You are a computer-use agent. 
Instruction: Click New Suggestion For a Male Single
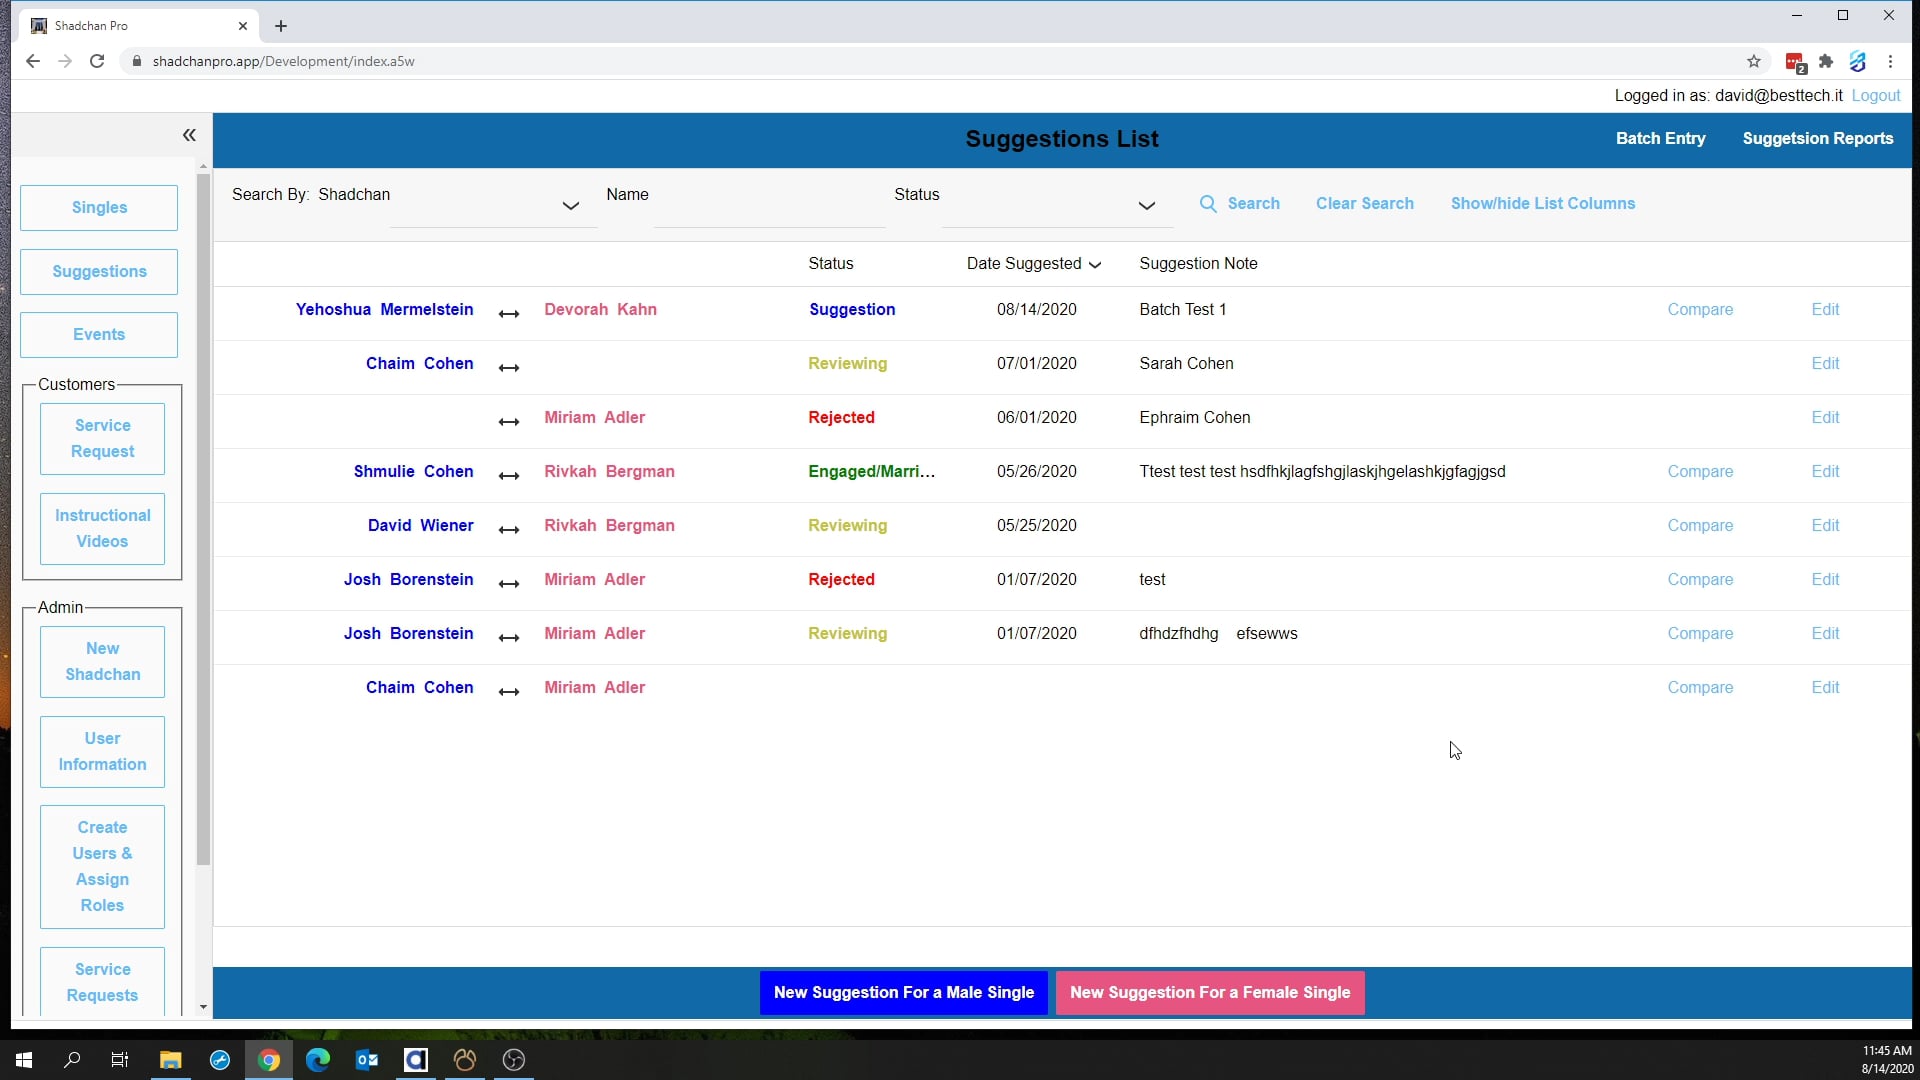(x=903, y=993)
